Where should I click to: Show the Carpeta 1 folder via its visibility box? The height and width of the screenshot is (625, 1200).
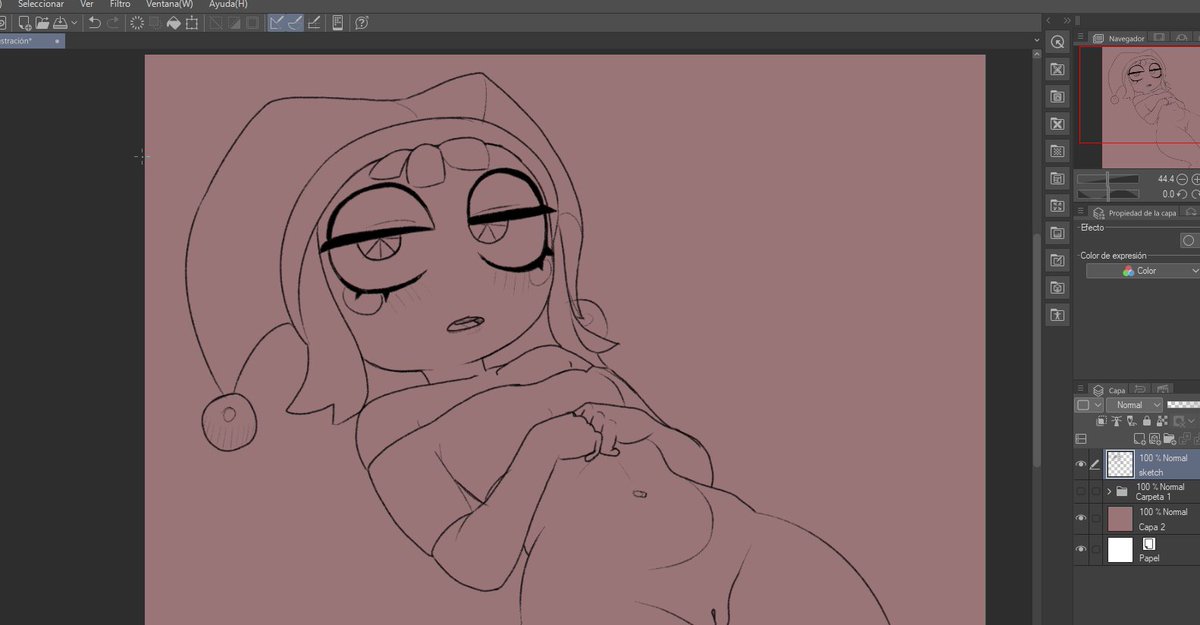[1081, 492]
